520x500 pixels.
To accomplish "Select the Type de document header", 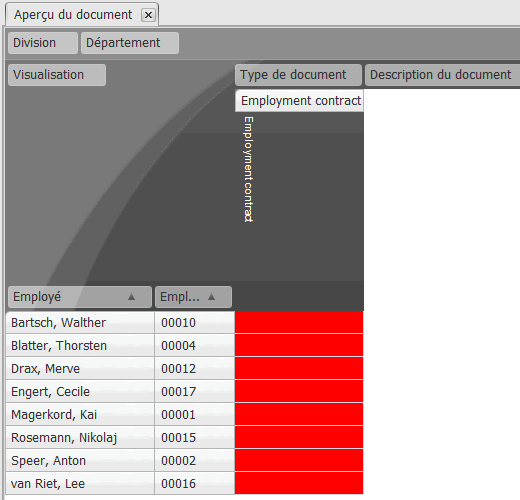I will tap(298, 75).
